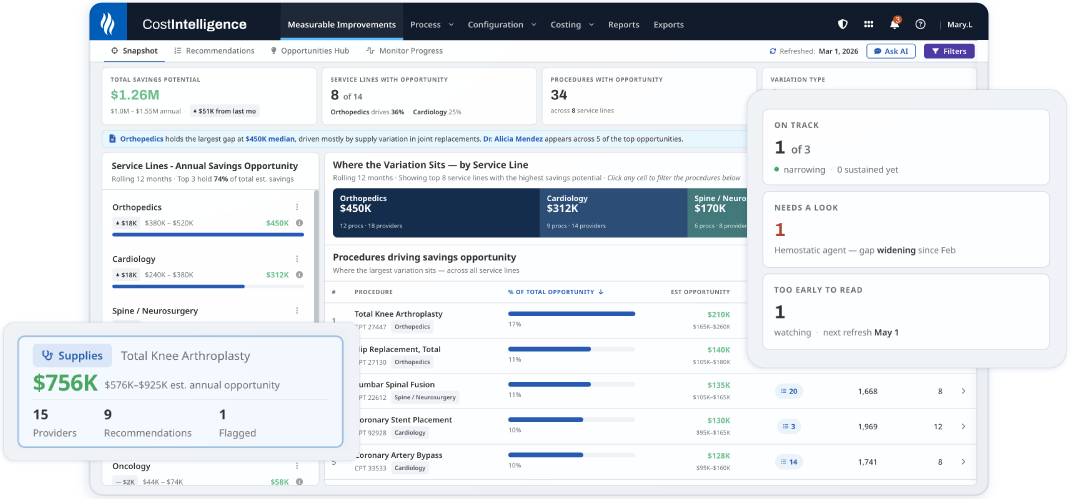Open the apps grid icon
This screenshot has height=499, width=1071.
[868, 24]
